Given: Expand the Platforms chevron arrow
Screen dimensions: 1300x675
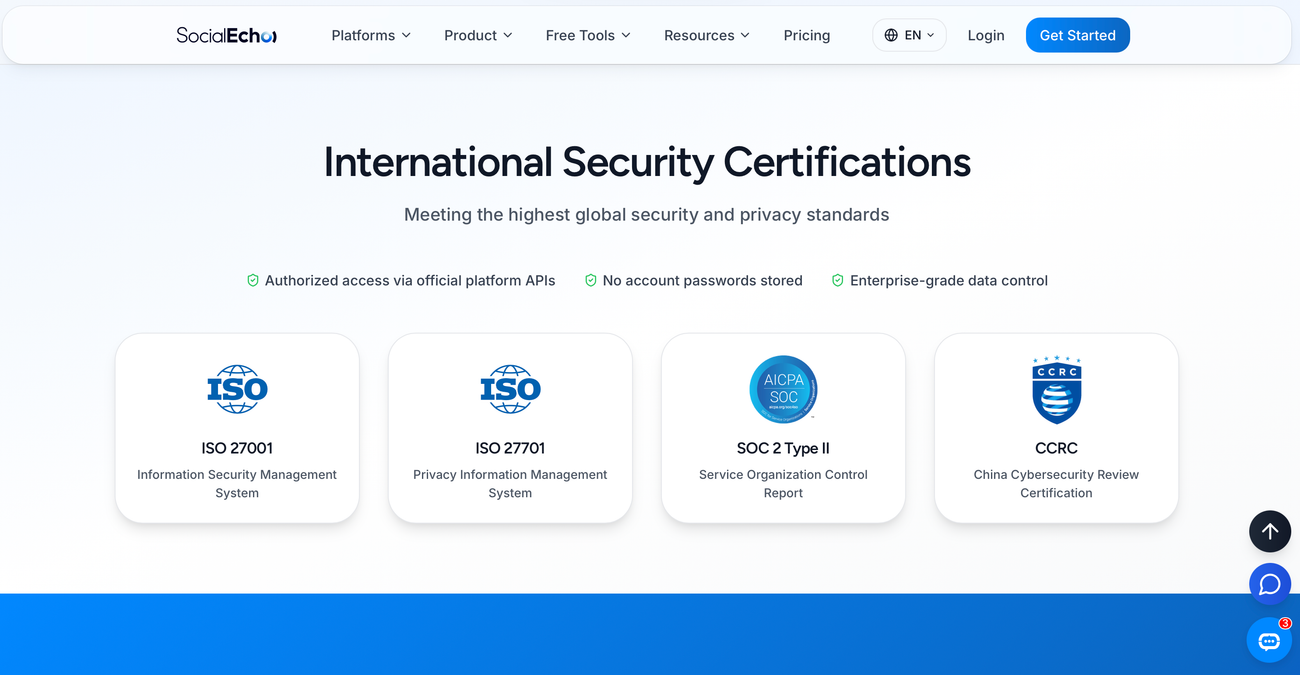Looking at the screenshot, I should click(406, 35).
